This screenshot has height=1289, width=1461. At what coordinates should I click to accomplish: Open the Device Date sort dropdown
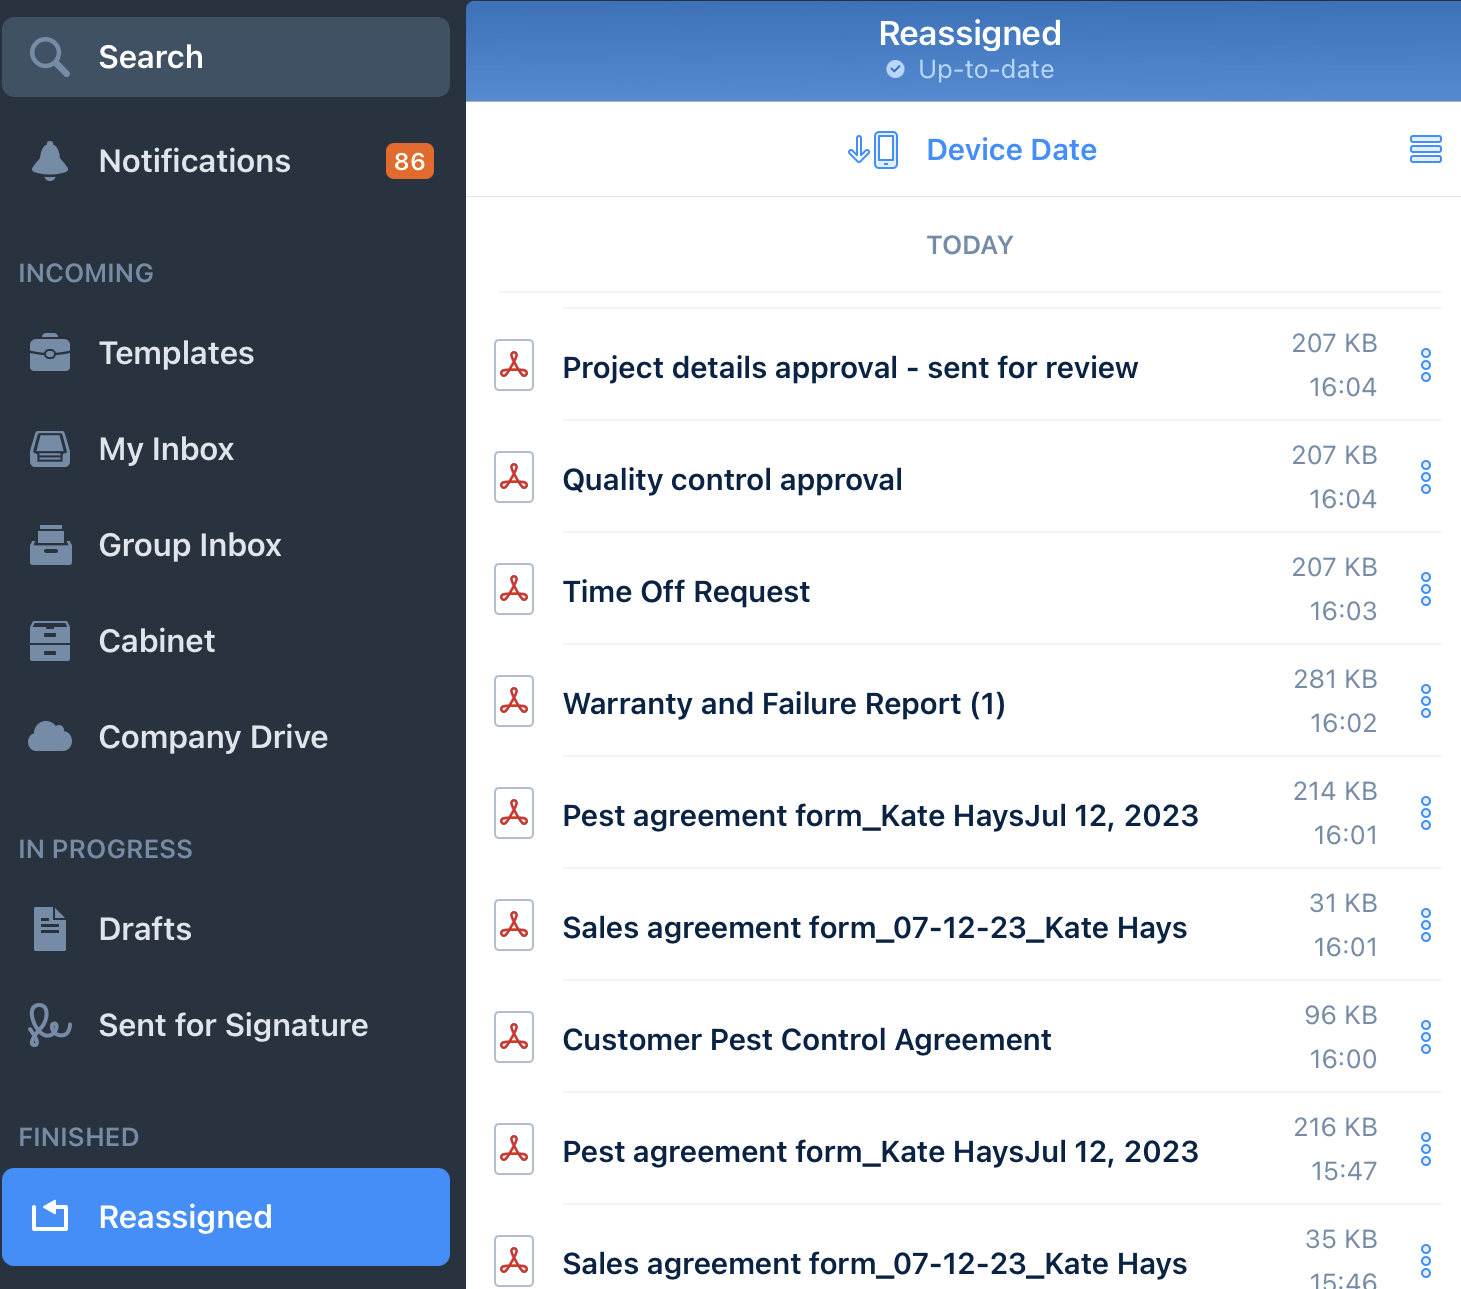coord(1011,149)
